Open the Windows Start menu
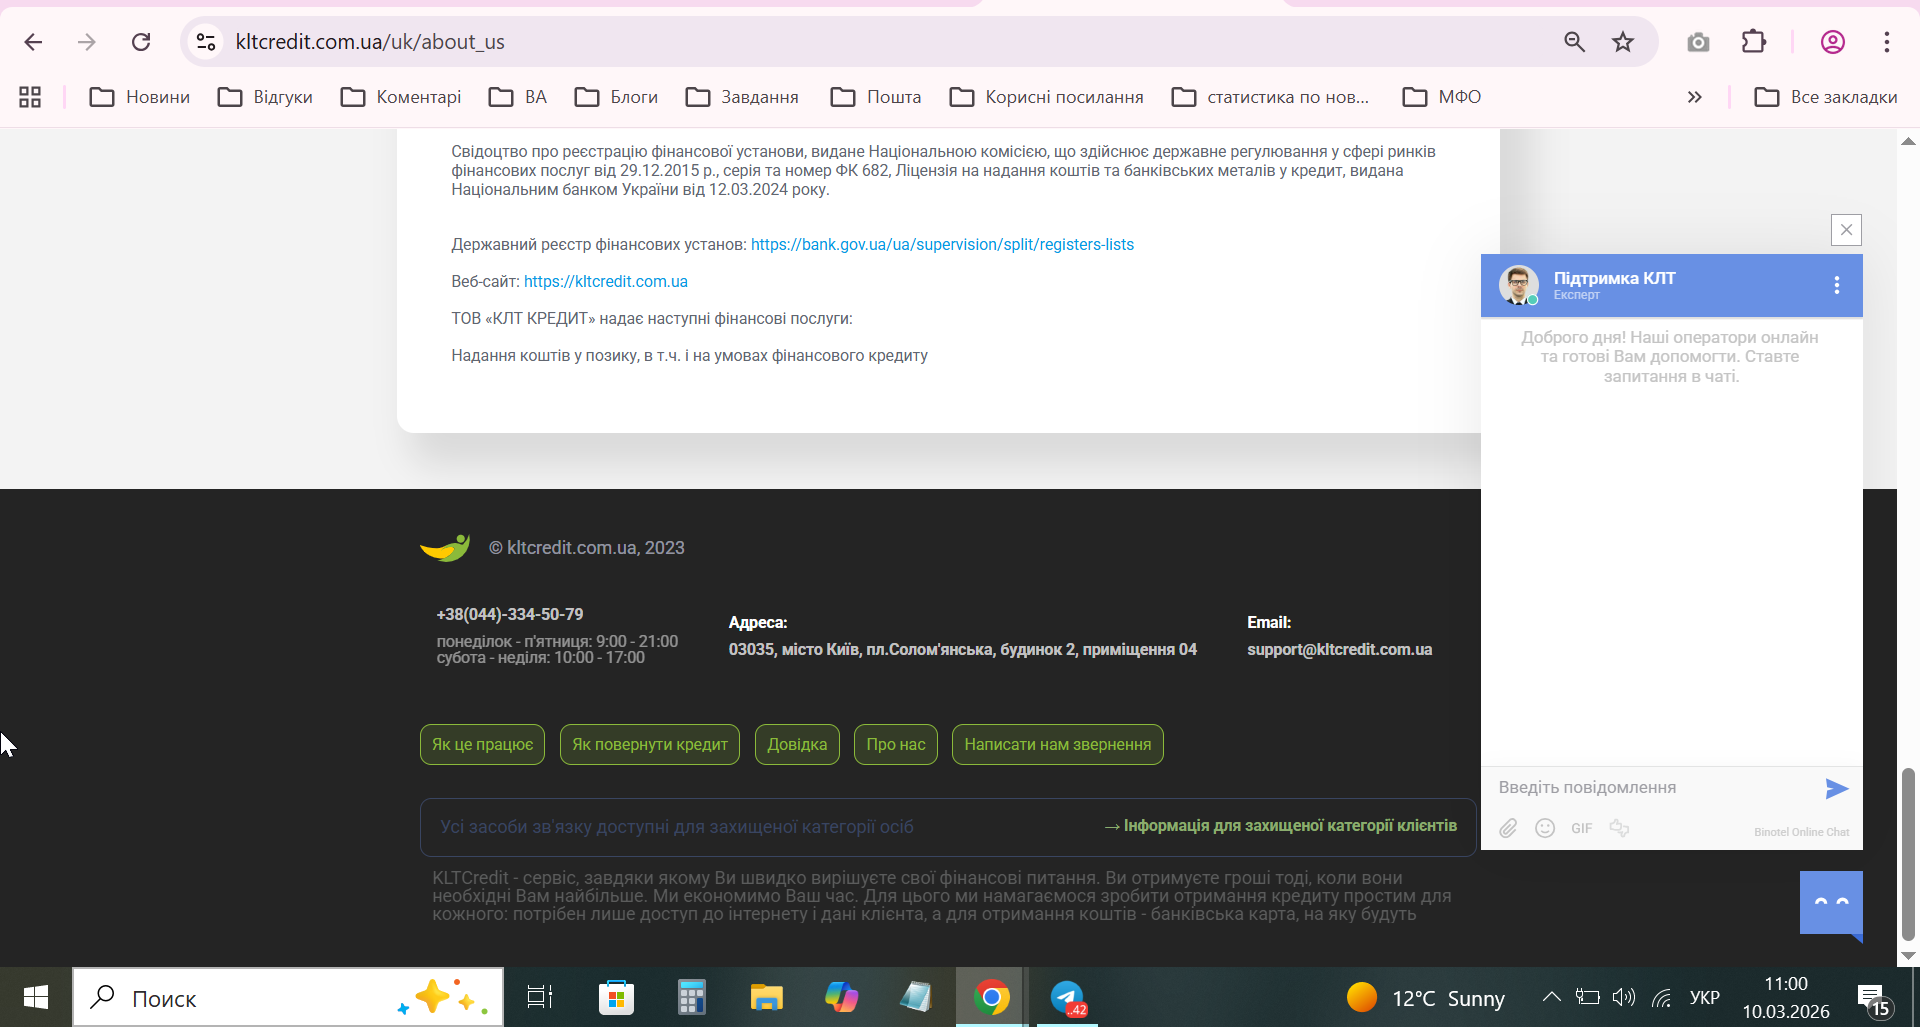This screenshot has height=1027, width=1920. pos(36,997)
